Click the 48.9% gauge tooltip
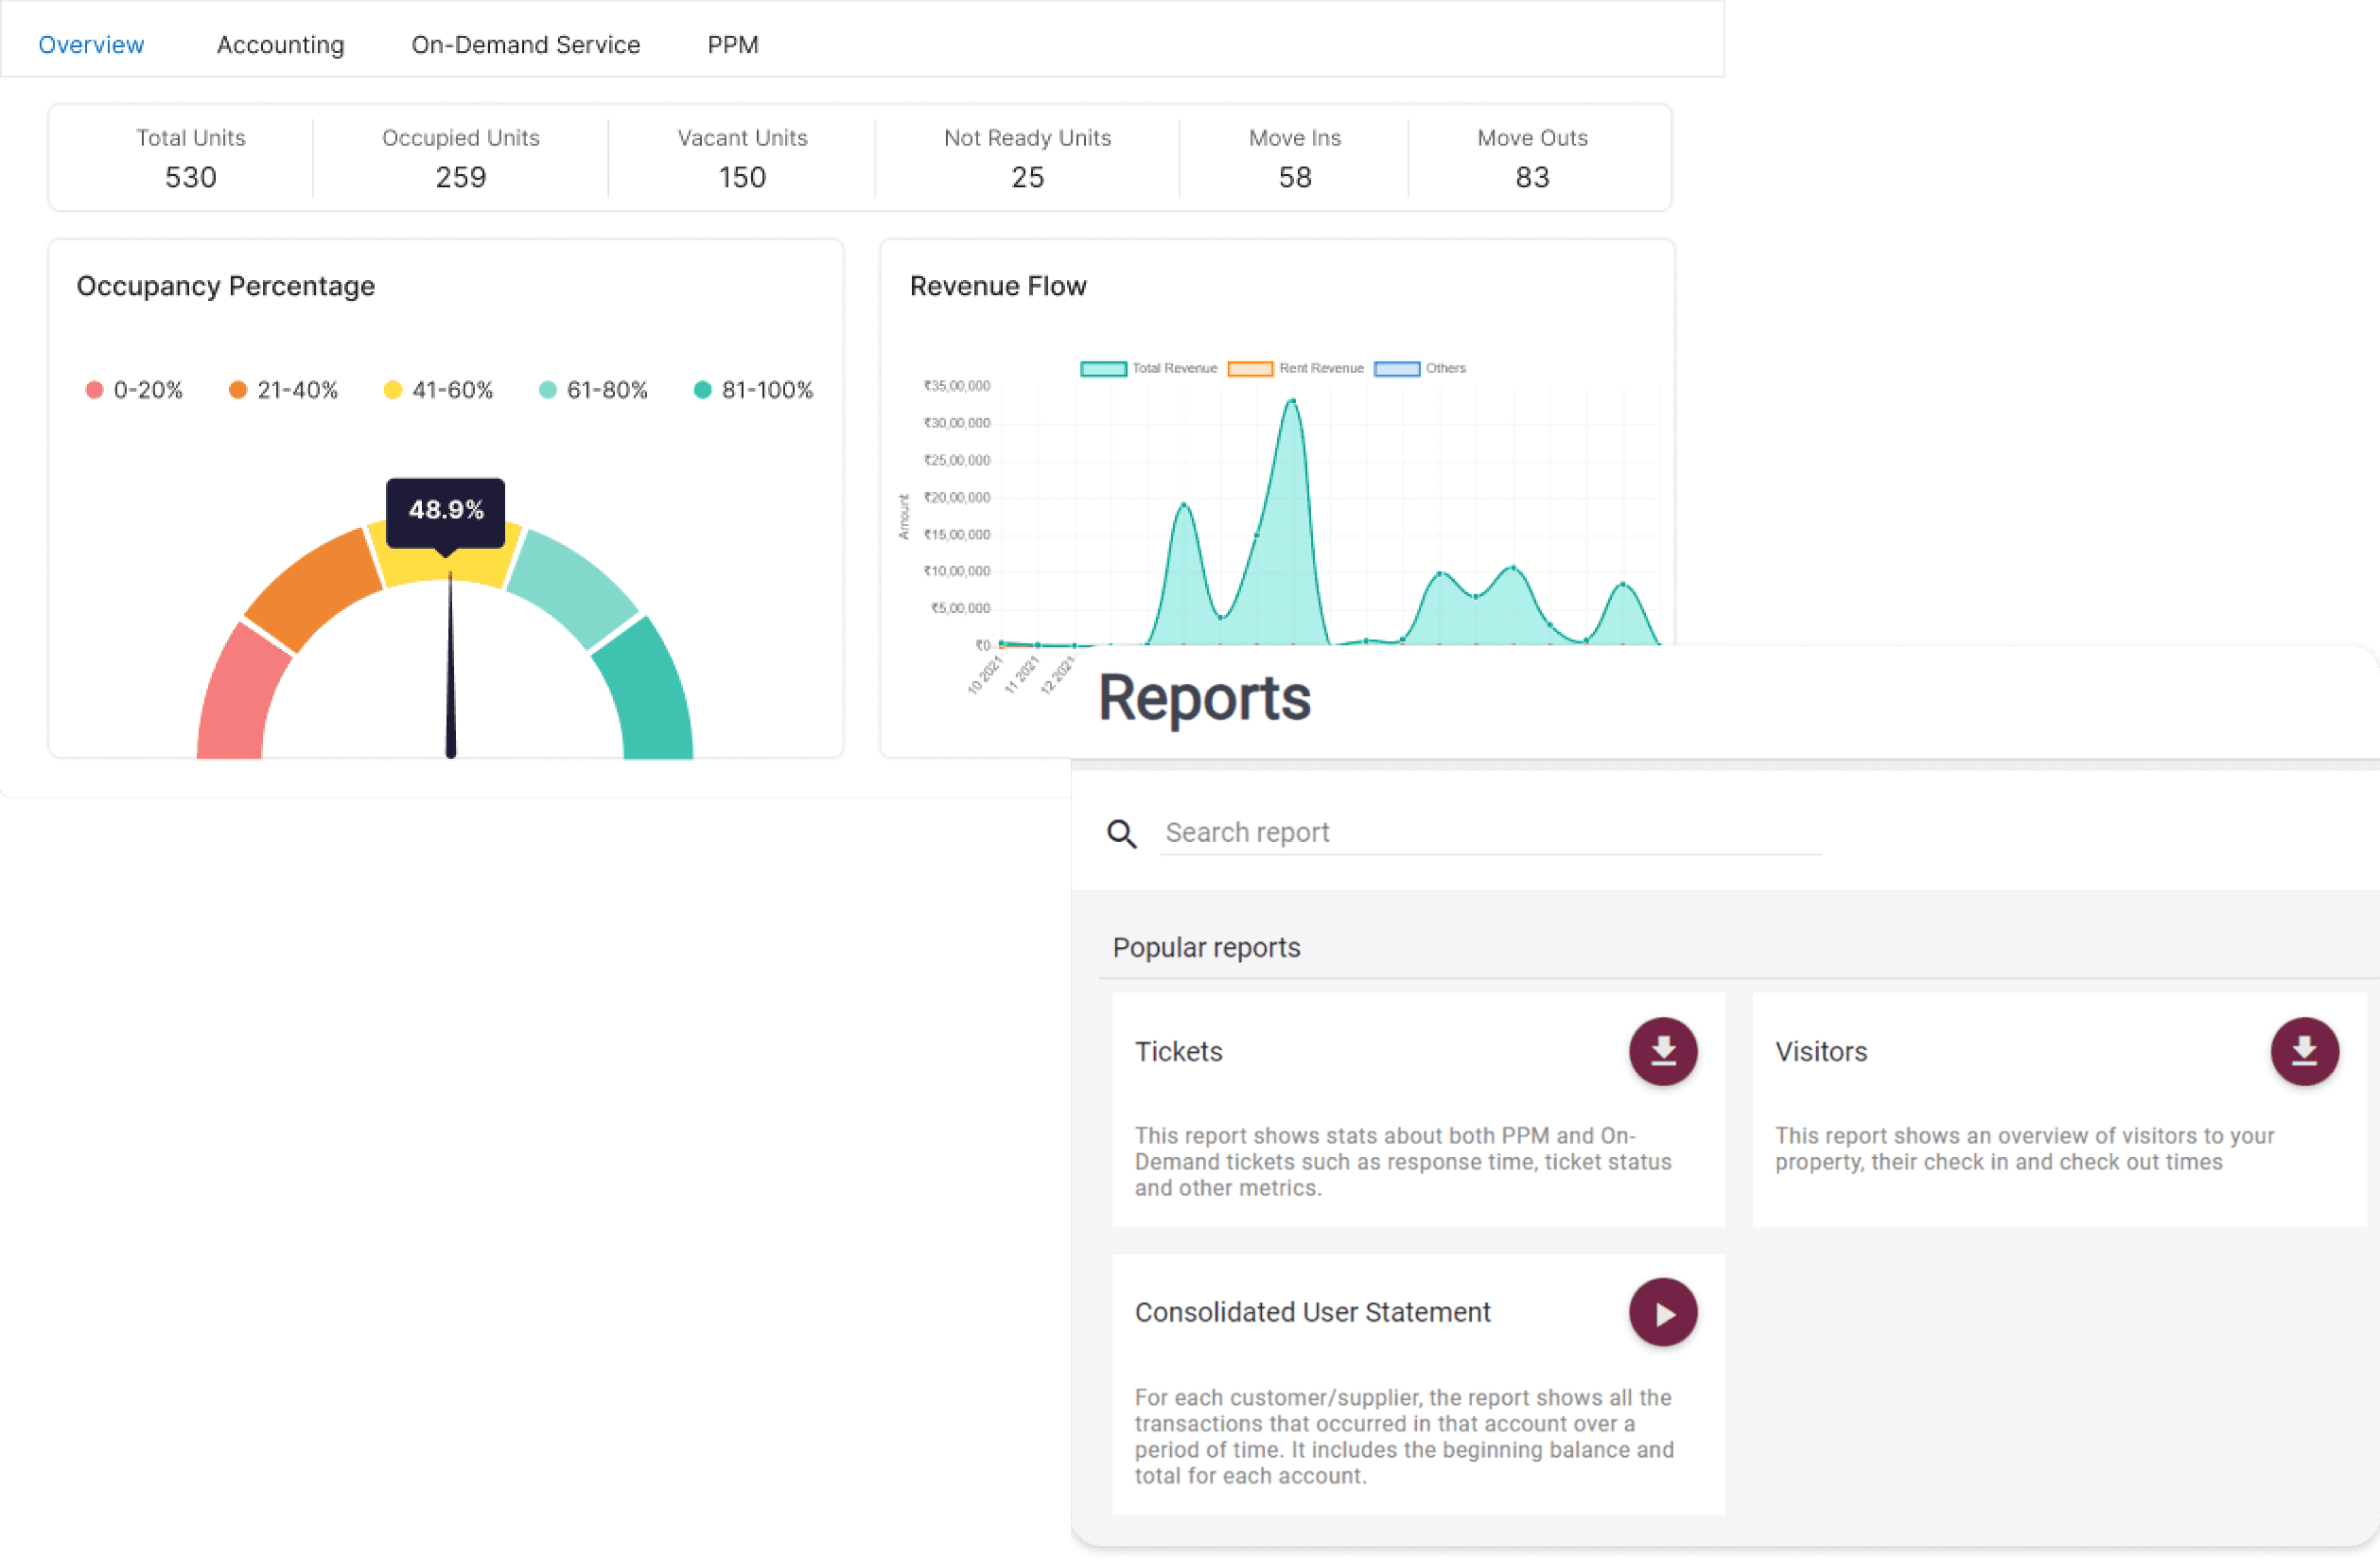 446,510
